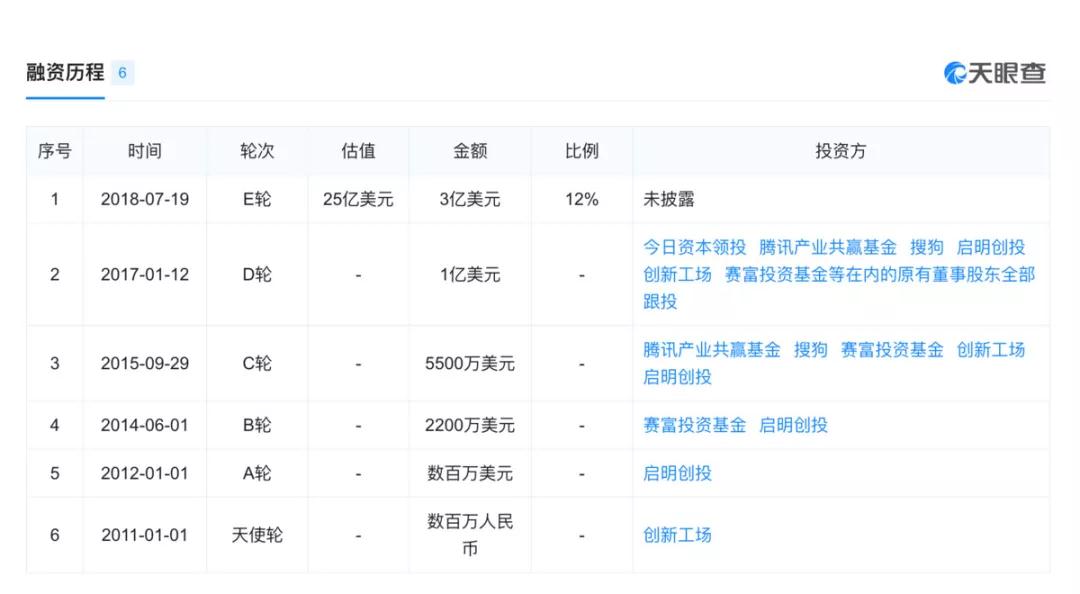Viewport: 1080px width, 594px height.
Task: Open 赛富投资基金 in the C轮 row
Action: click(x=891, y=350)
